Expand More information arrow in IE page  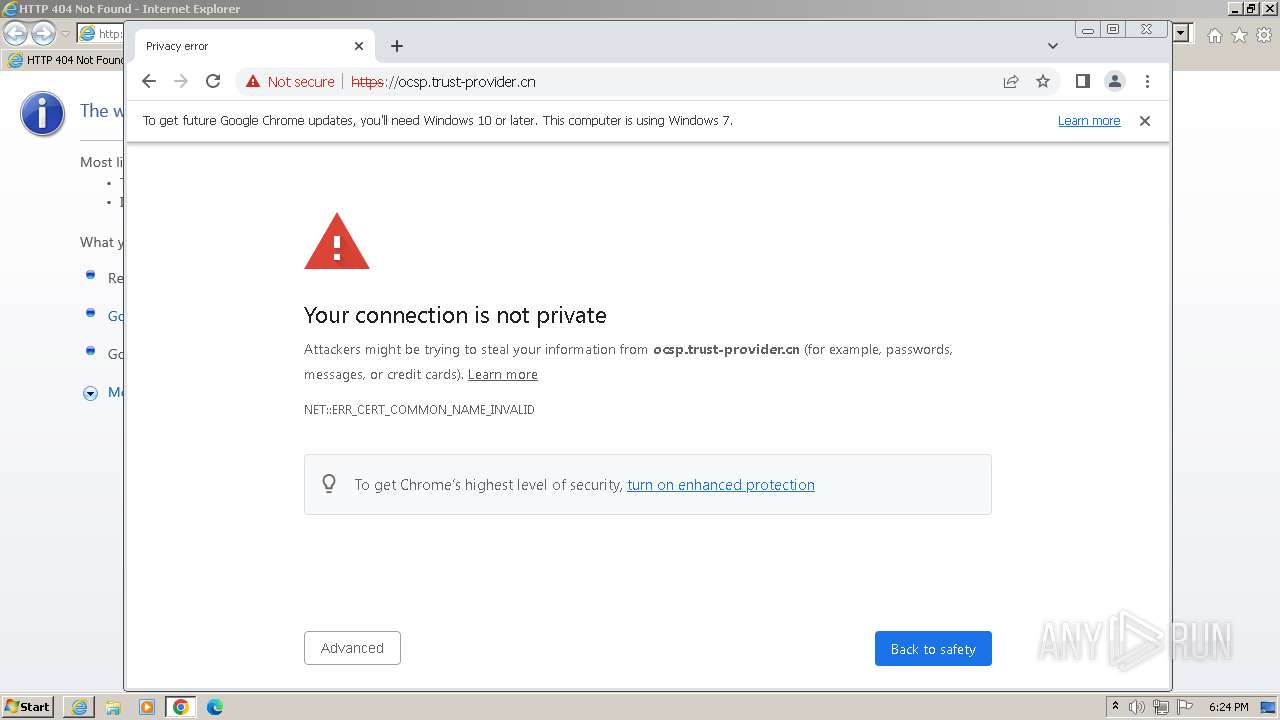click(x=90, y=393)
